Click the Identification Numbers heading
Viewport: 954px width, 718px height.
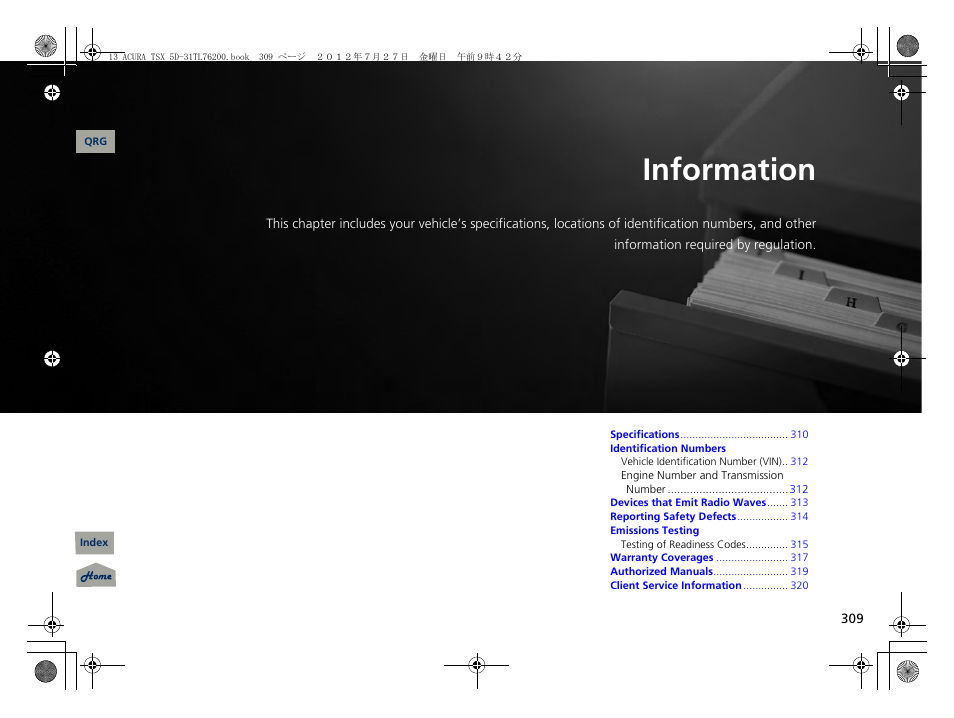(x=667, y=448)
